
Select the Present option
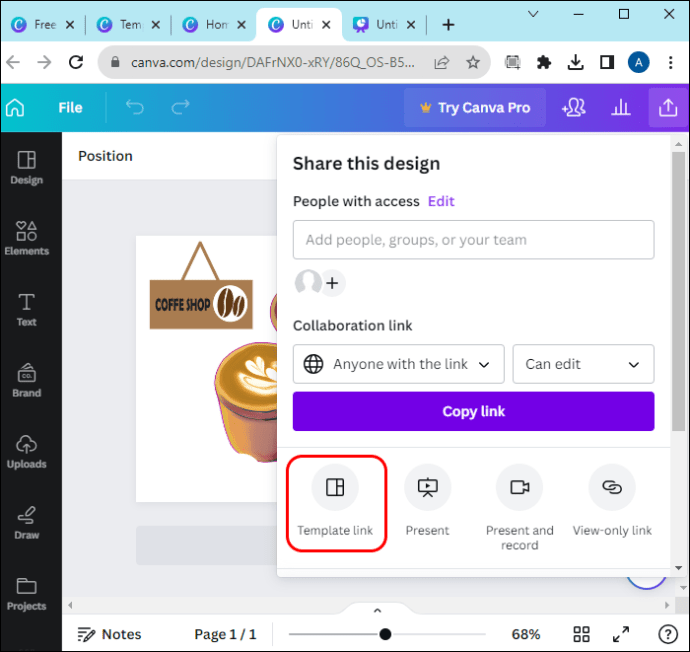[x=427, y=502]
